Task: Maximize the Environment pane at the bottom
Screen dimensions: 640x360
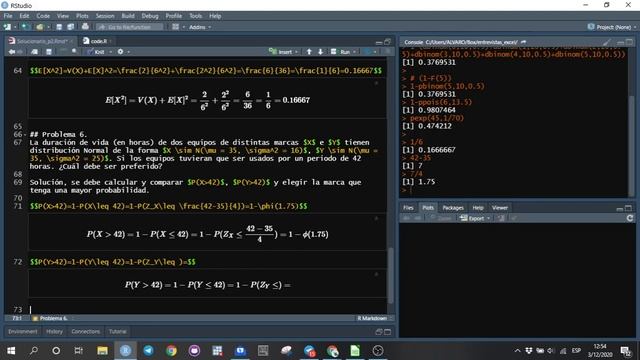Action: 387,332
